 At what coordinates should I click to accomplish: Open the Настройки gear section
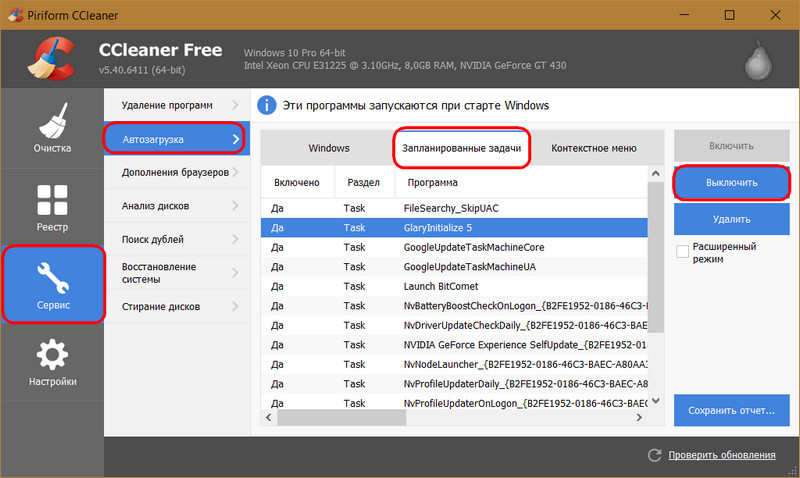[x=52, y=362]
